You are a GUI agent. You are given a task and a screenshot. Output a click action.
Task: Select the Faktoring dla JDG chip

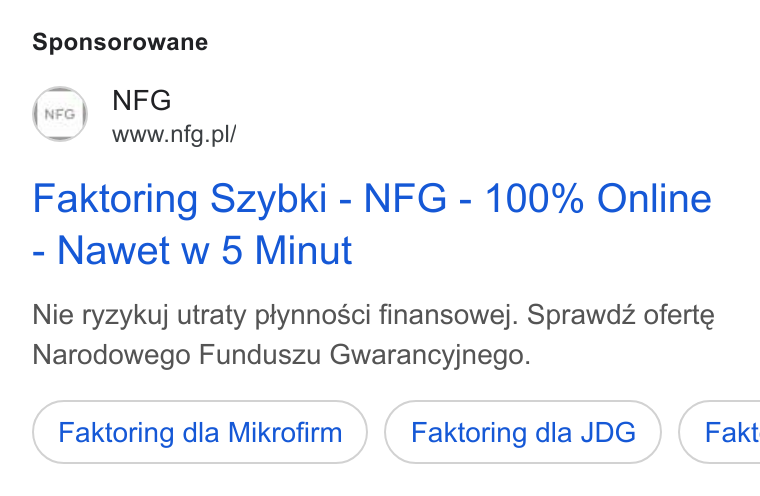pos(523,432)
